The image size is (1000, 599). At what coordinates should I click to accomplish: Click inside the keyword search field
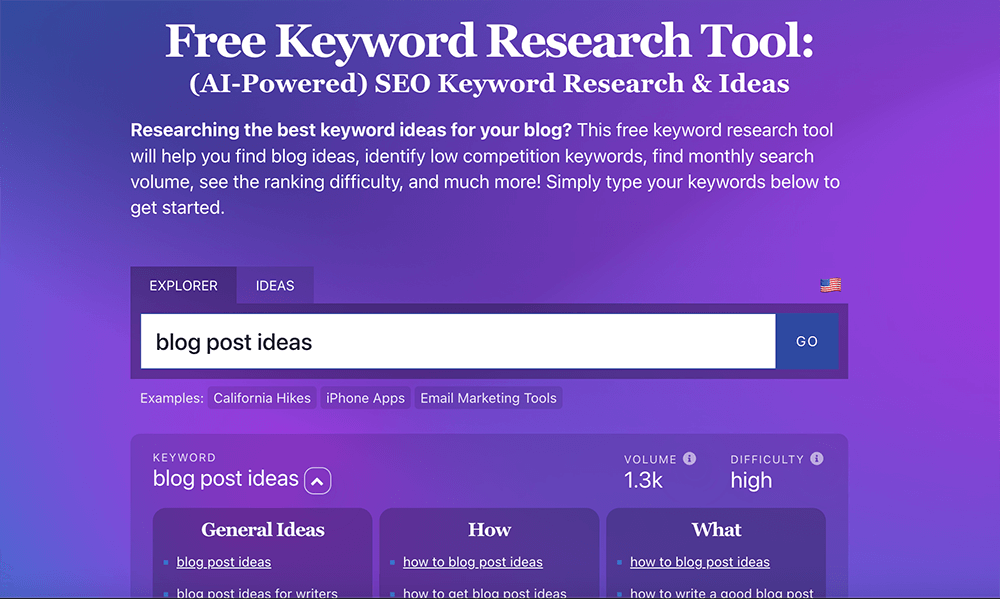click(x=450, y=341)
